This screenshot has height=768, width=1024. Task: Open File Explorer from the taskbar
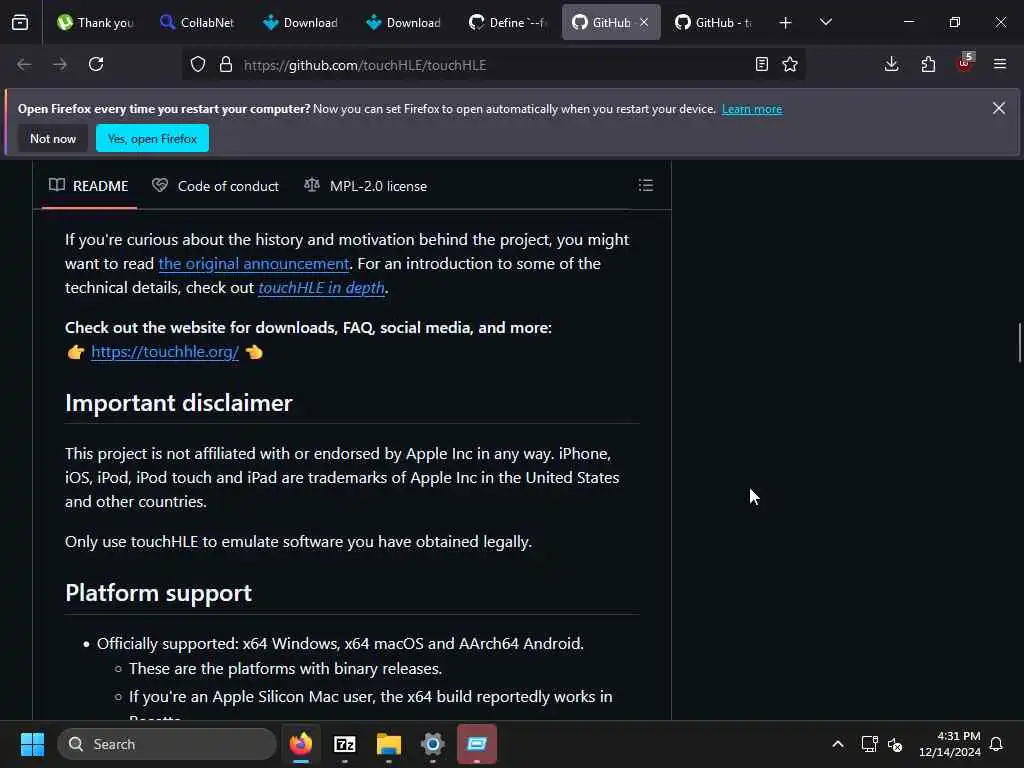tap(389, 744)
